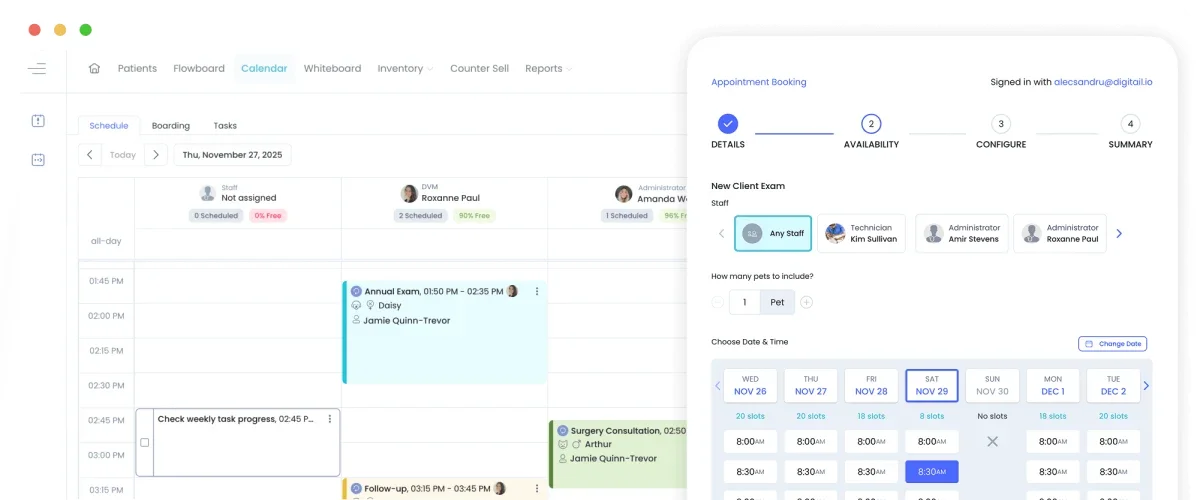Image resolution: width=1200 pixels, height=500 pixels.
Task: Pick the 8:00 AM slot under FRI NOV 28
Action: pos(871,441)
